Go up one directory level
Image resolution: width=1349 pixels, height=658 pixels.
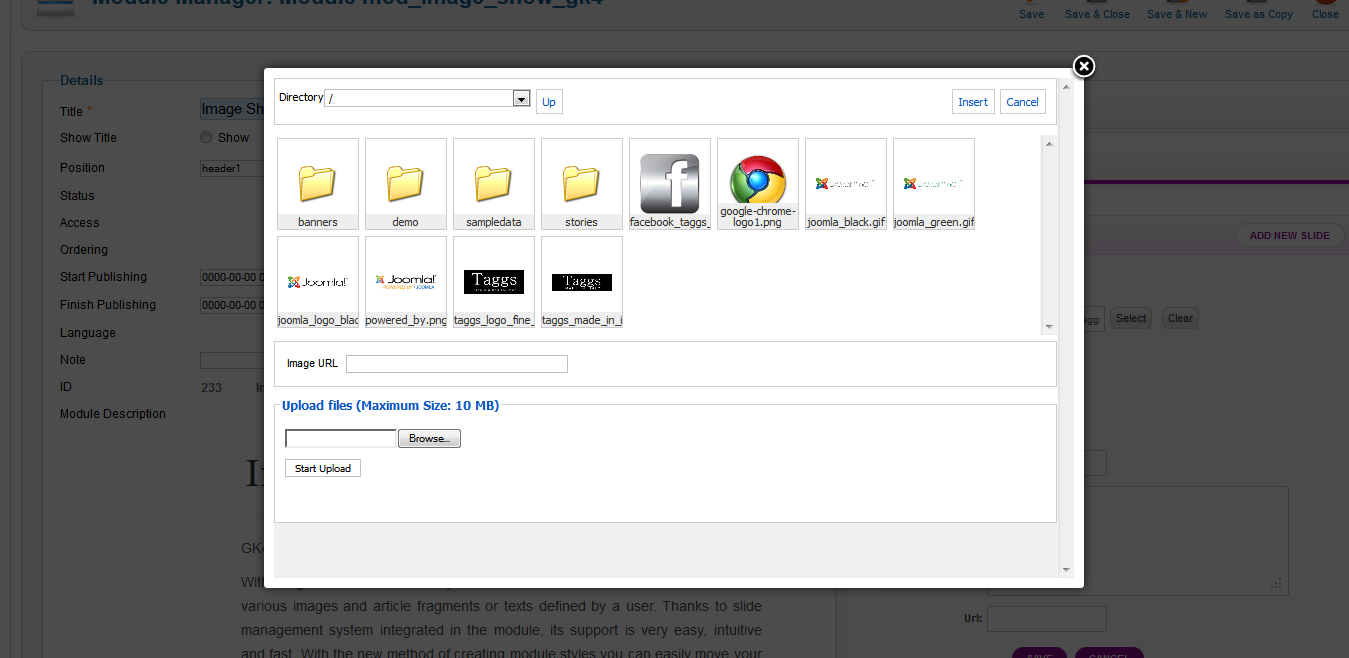tap(549, 102)
